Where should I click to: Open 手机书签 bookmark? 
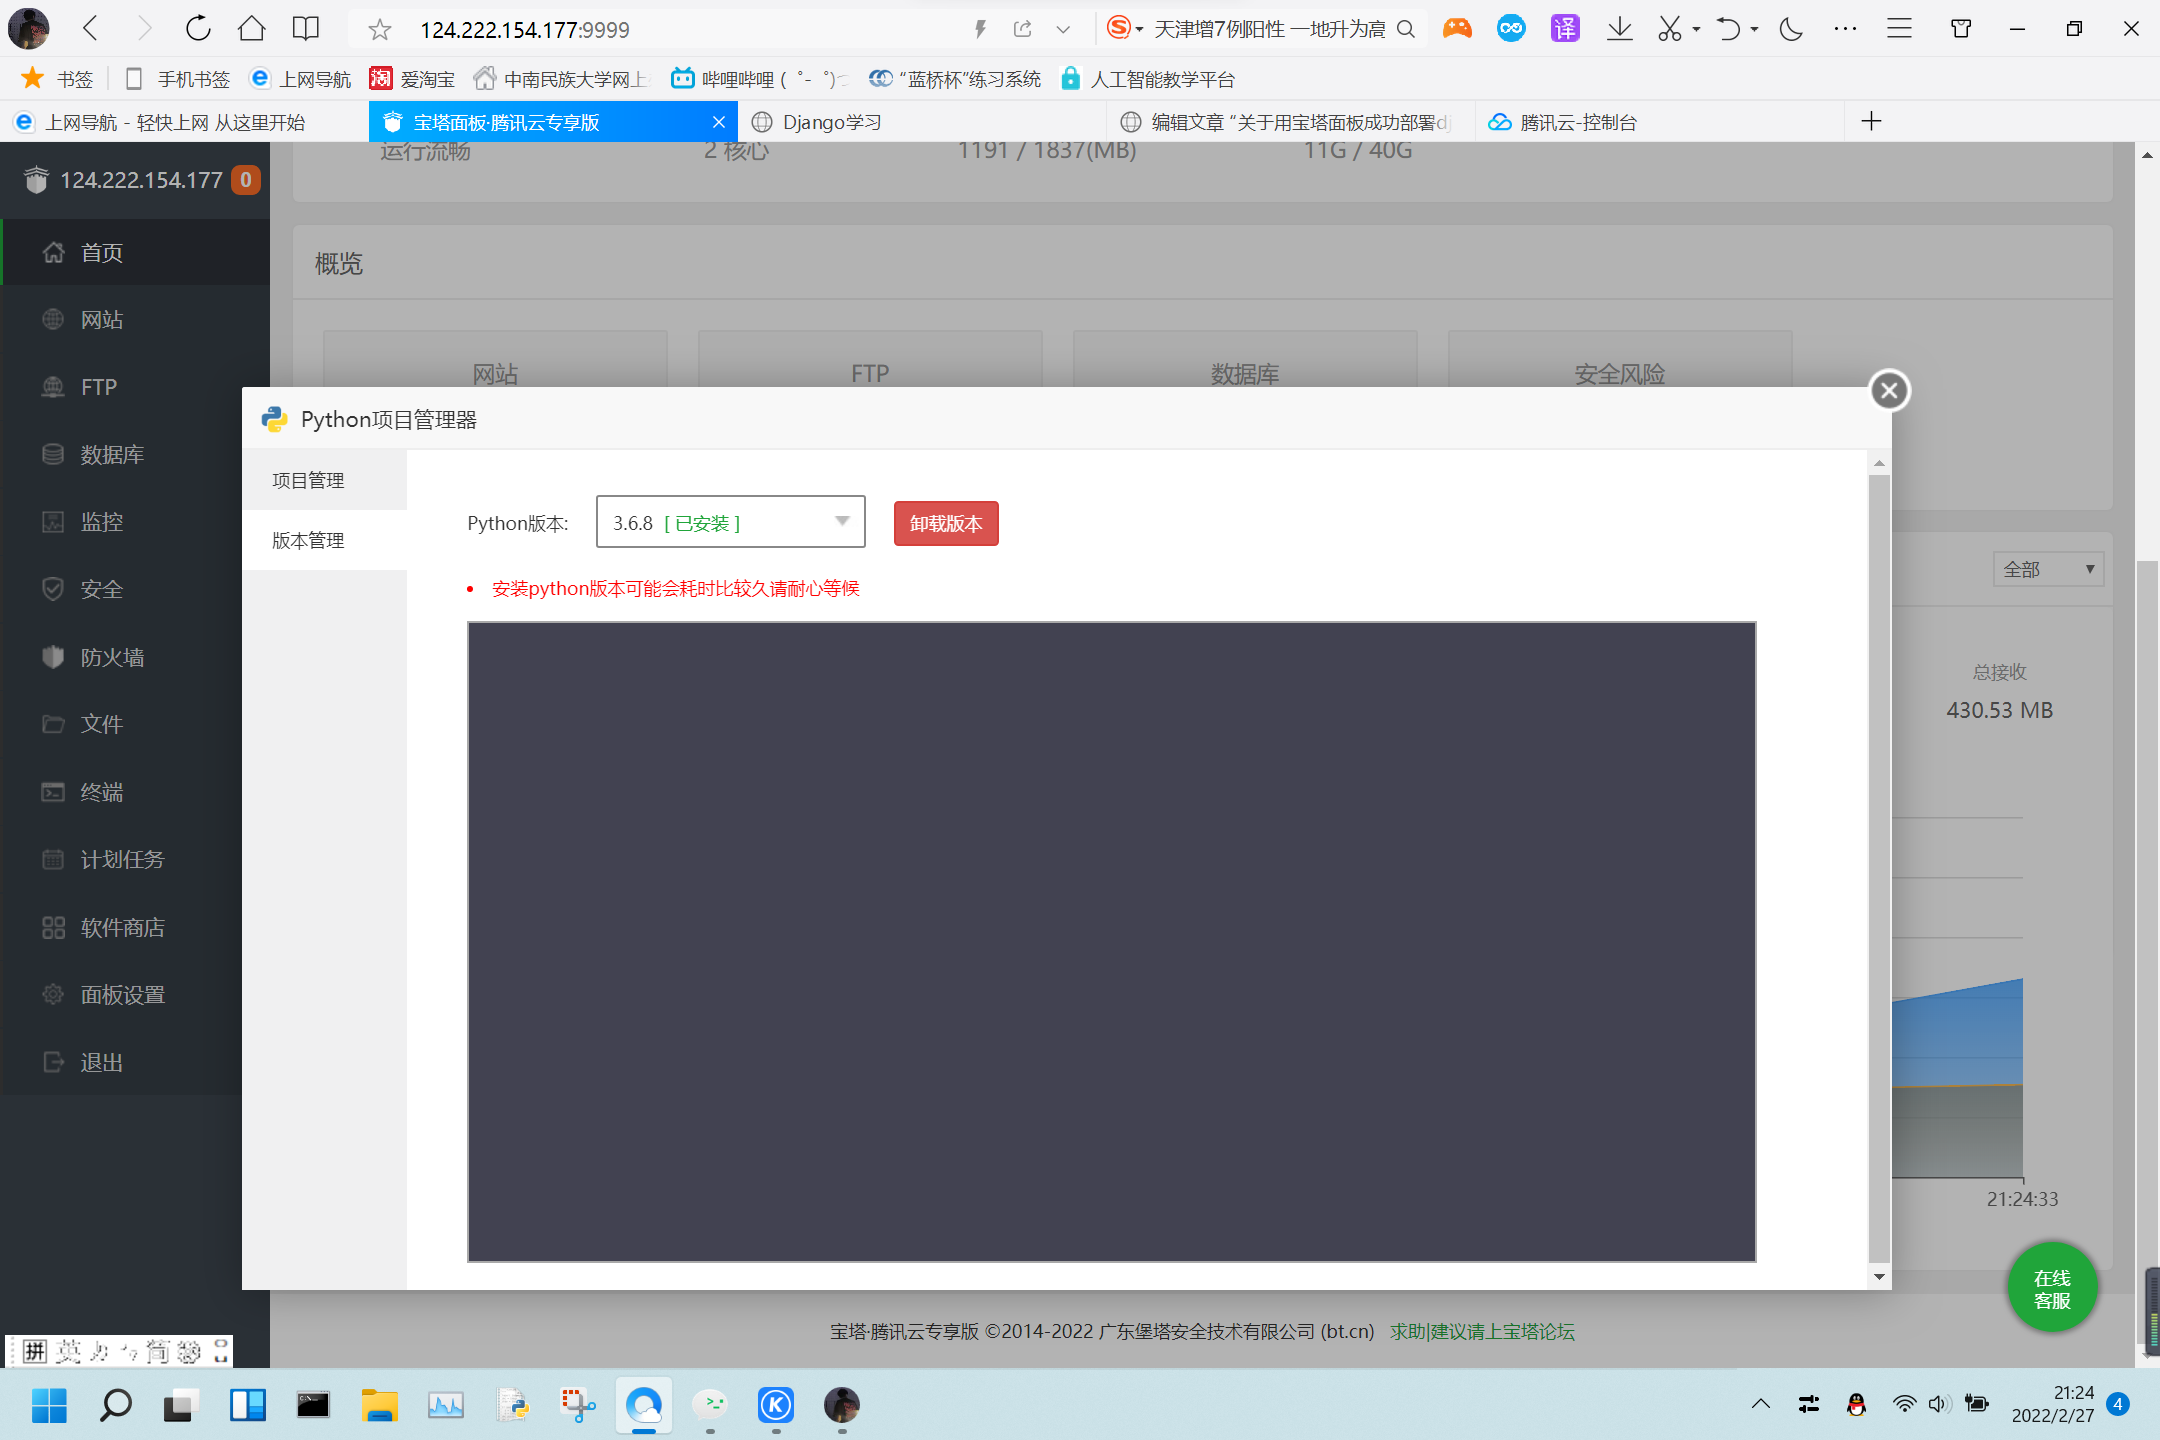[177, 79]
